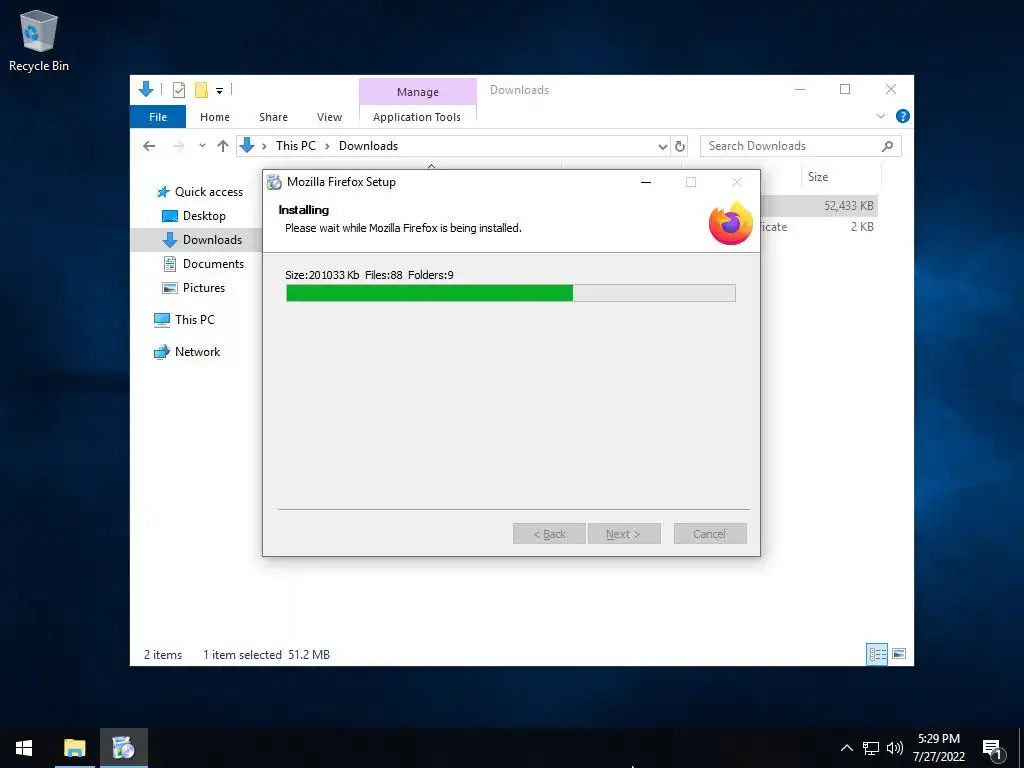The height and width of the screenshot is (768, 1024).
Task: Go back with the back arrow
Action: [x=150, y=146]
